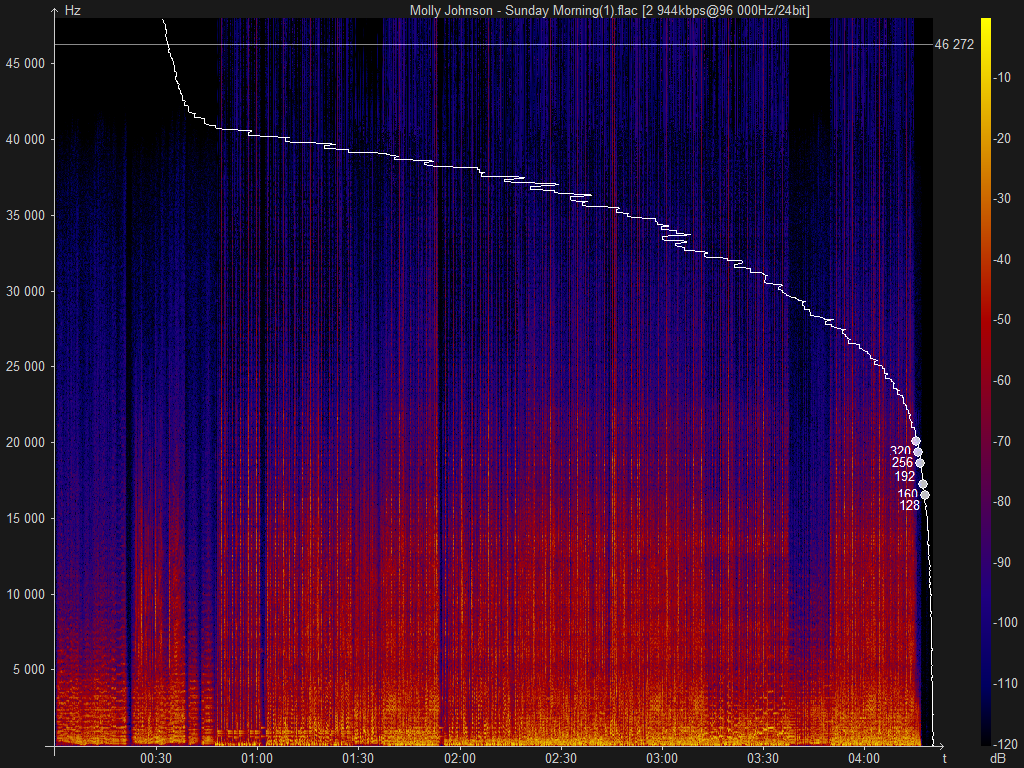Screen dimensions: 1024x768
Task: Click the '-60' dB scale label
Action: (1002, 380)
